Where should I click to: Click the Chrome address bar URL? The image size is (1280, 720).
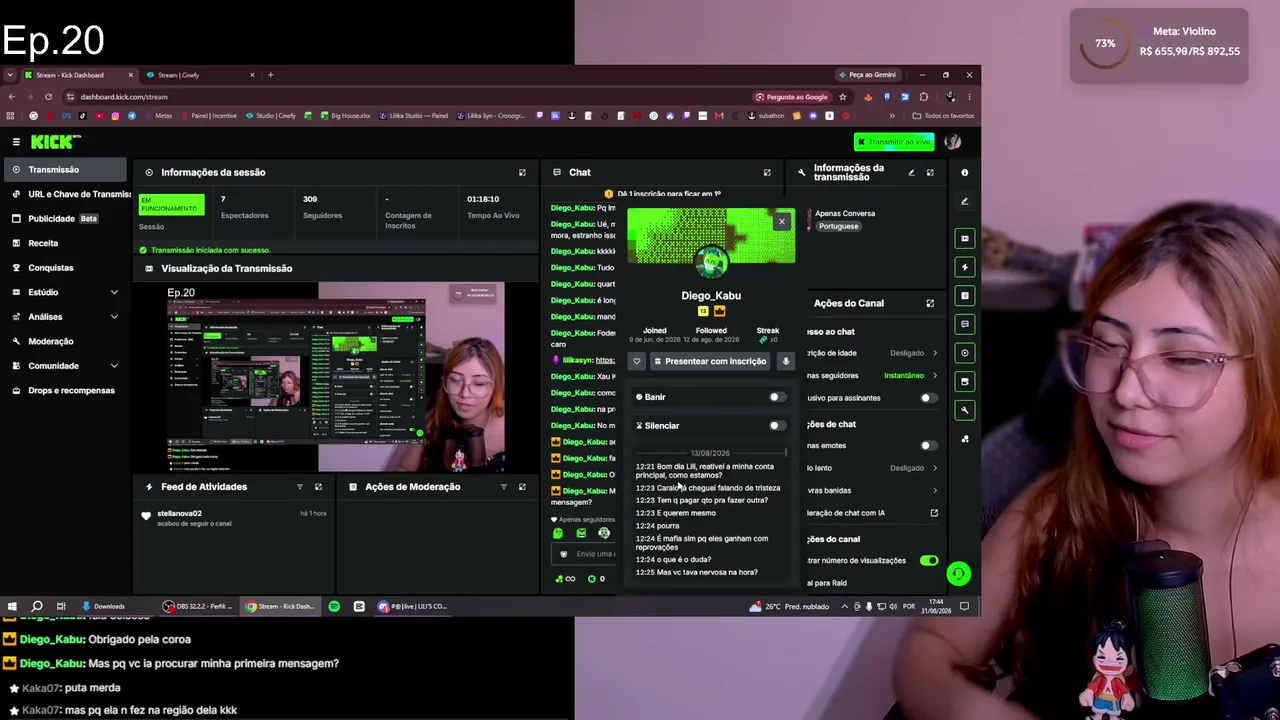pyautogui.click(x=124, y=97)
